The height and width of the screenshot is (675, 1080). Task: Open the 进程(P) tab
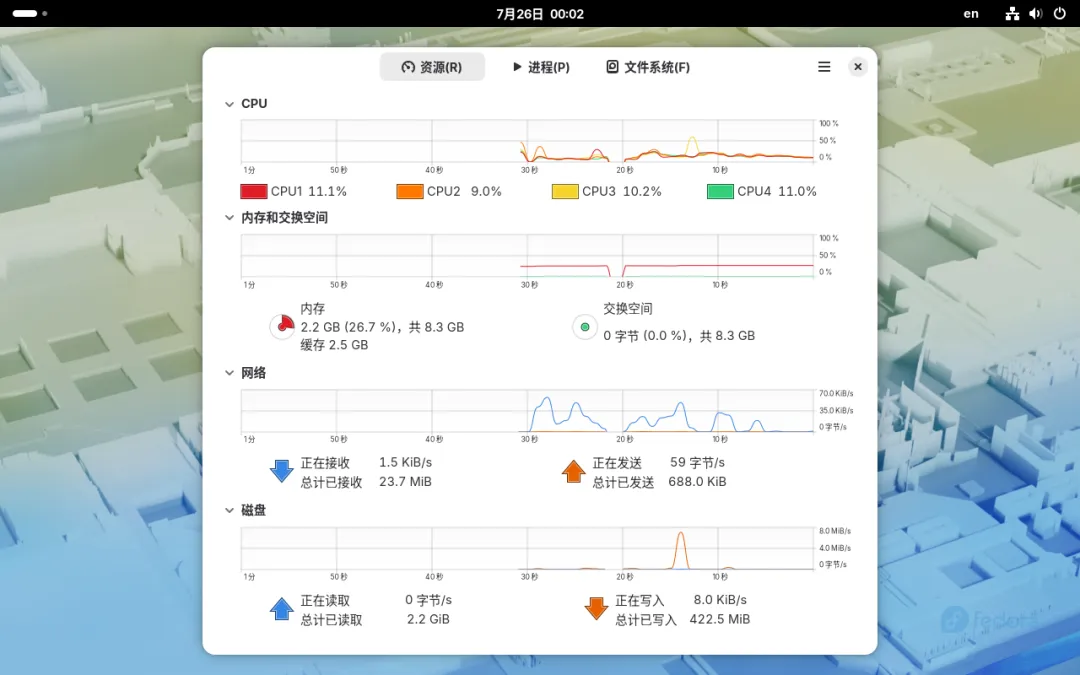541,67
